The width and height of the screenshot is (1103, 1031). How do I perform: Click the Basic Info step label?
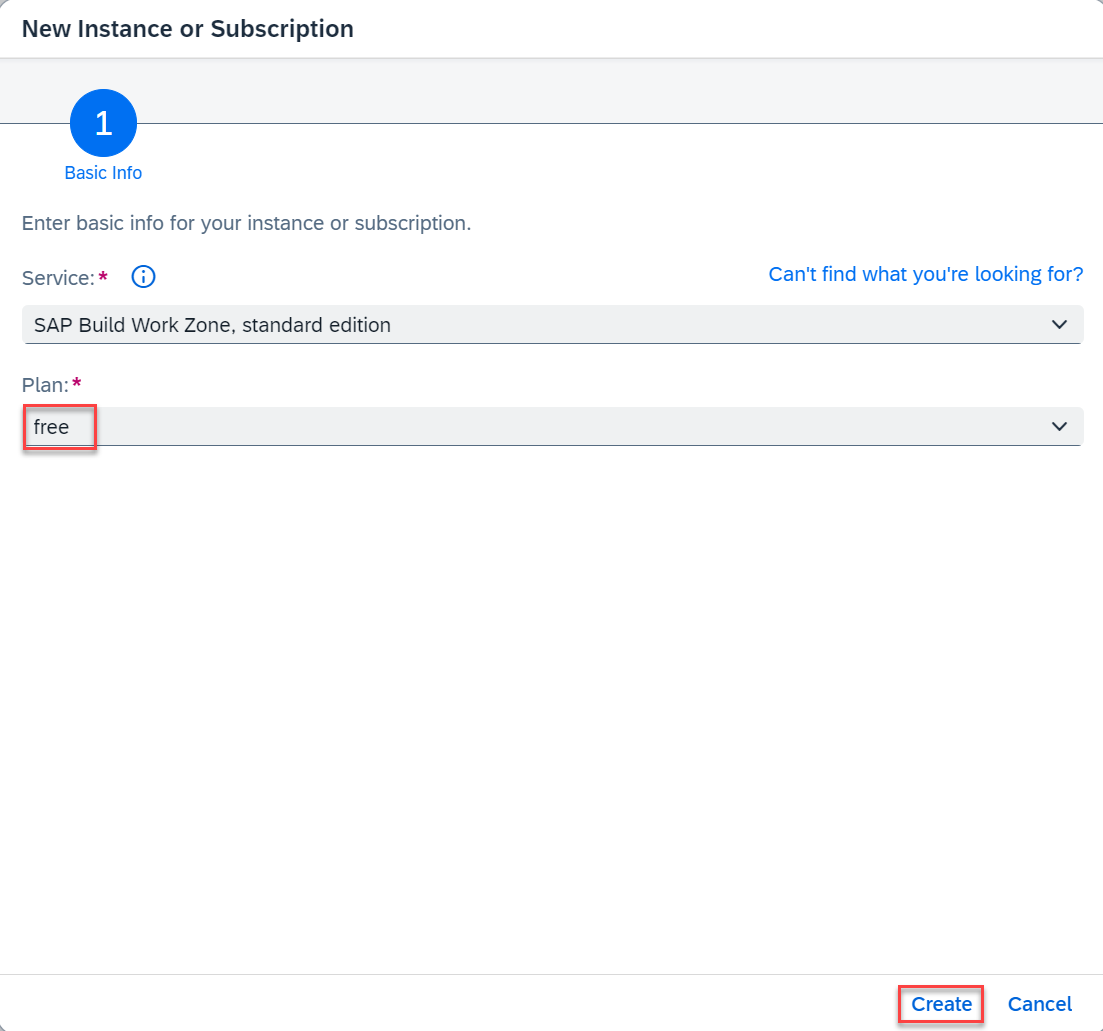[x=103, y=173]
